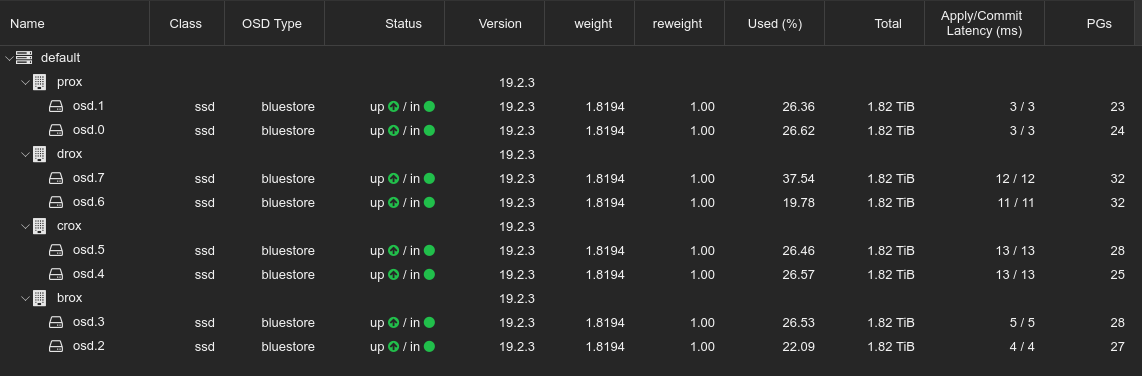This screenshot has height=376, width=1142.
Task: Click the 19.78 used percentage value
Action: pyautogui.click(x=798, y=203)
